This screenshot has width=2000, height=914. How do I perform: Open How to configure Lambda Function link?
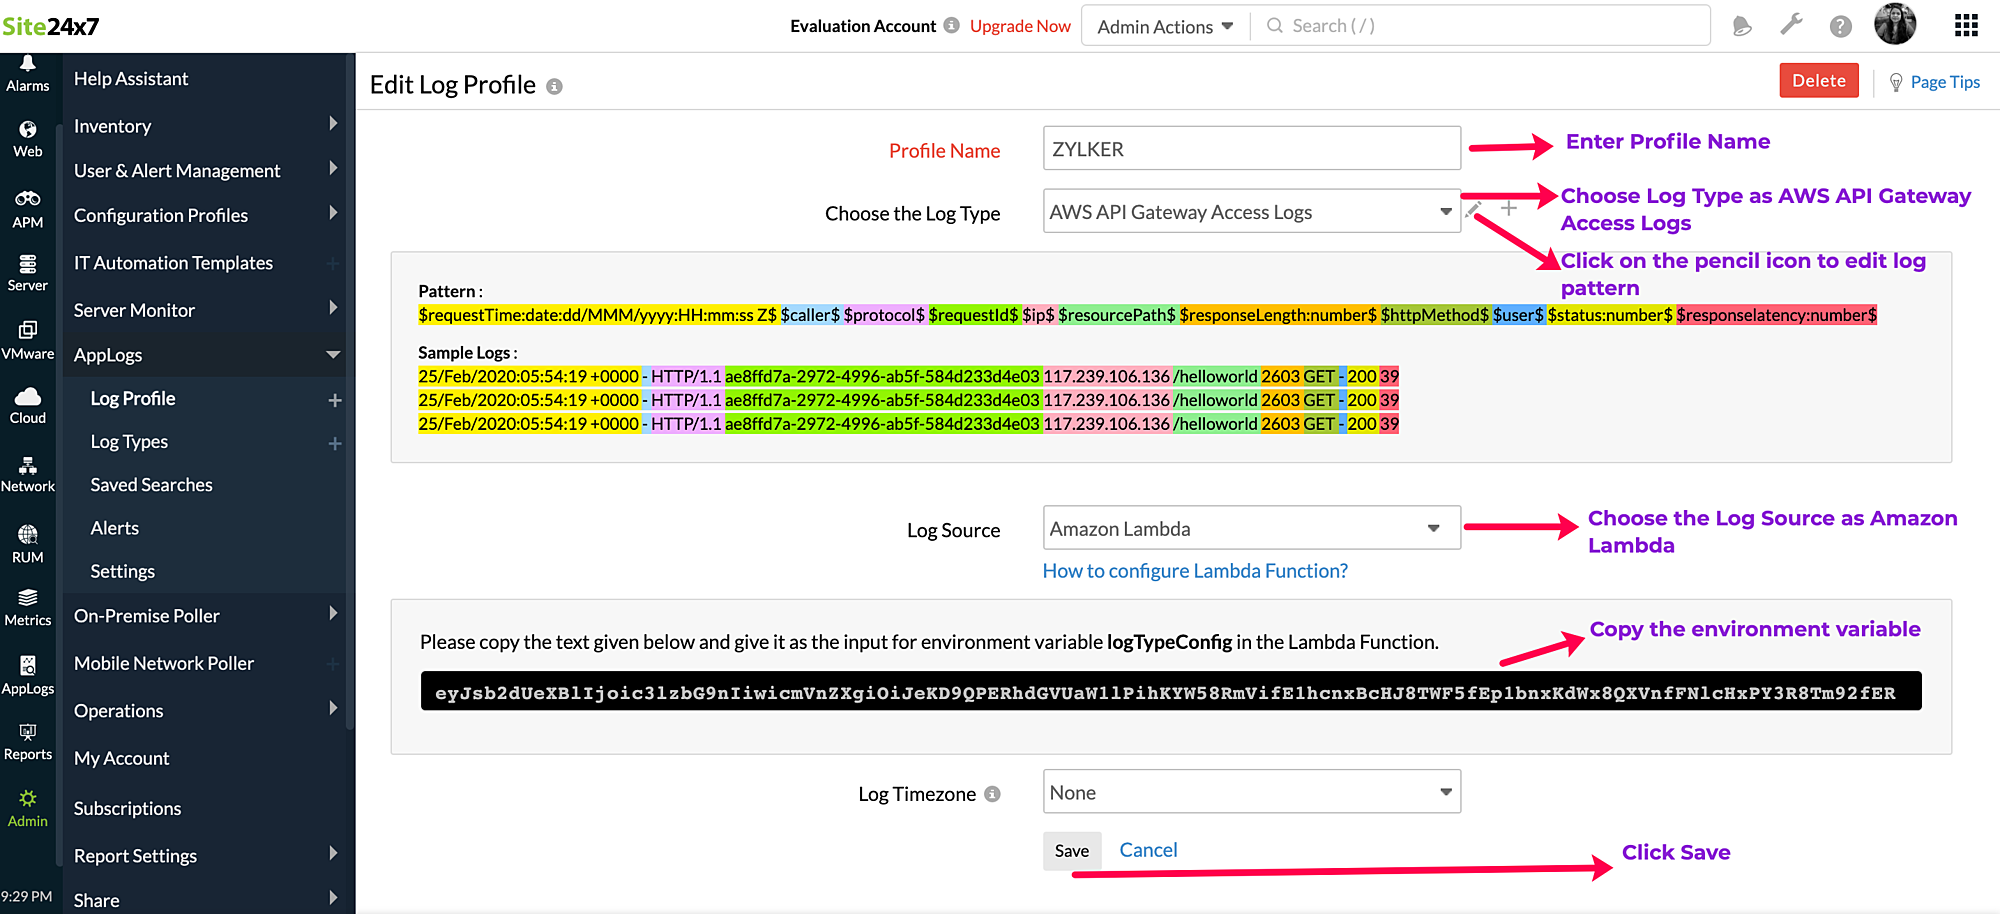pos(1195,571)
